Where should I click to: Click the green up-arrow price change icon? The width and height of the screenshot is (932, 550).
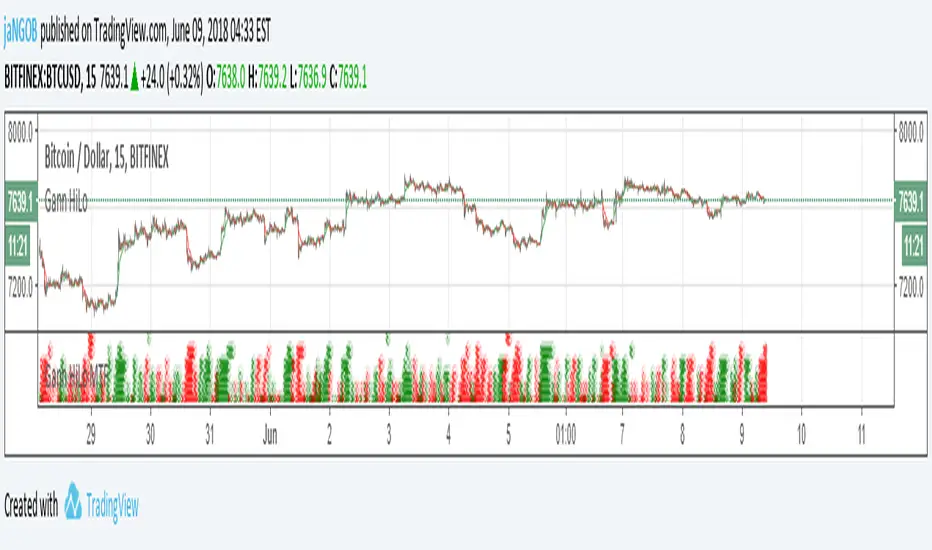click(x=134, y=77)
